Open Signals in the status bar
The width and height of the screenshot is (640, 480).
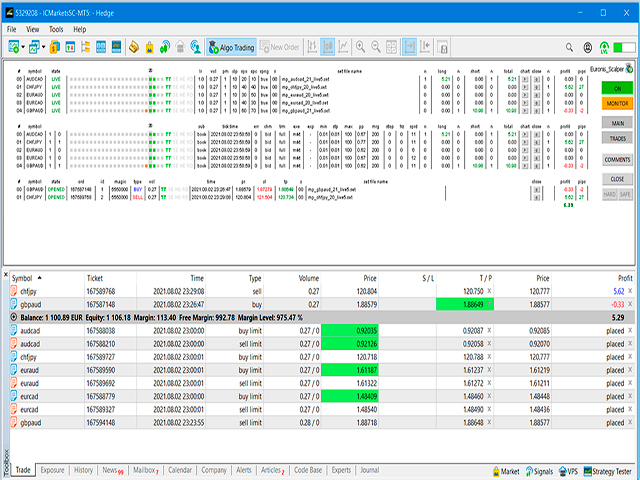click(539, 471)
